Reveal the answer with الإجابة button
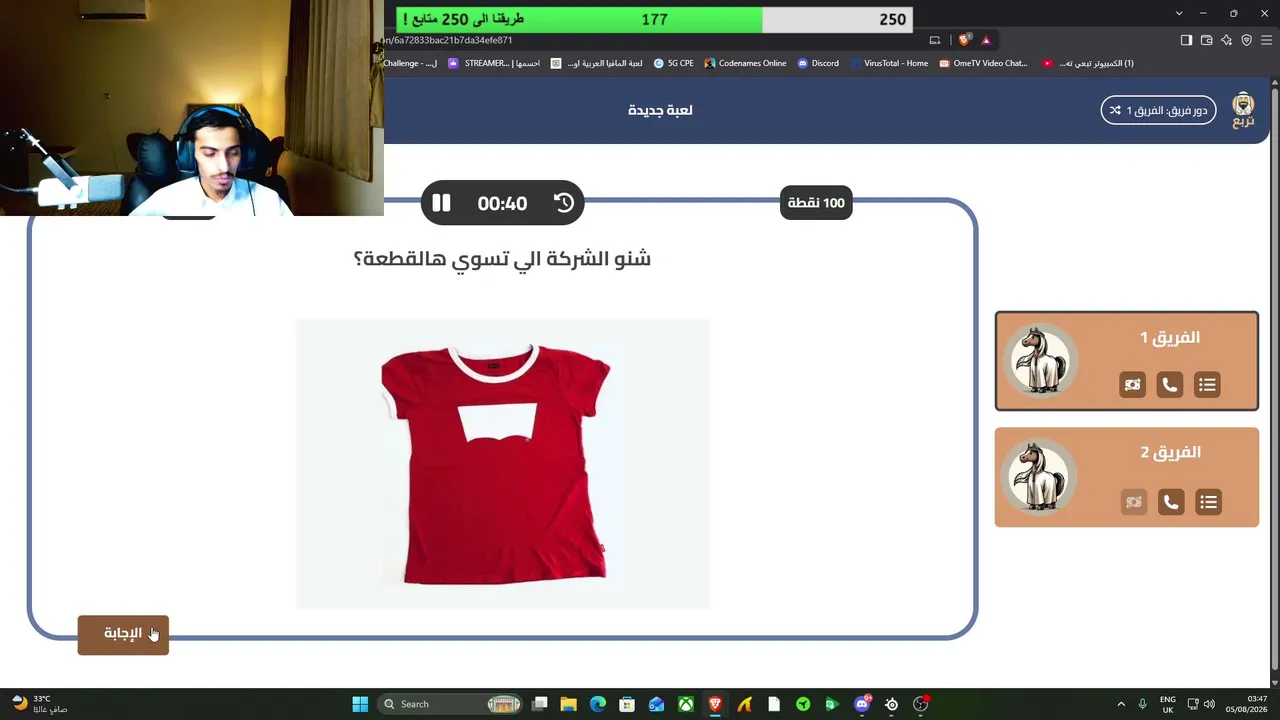 click(x=123, y=634)
